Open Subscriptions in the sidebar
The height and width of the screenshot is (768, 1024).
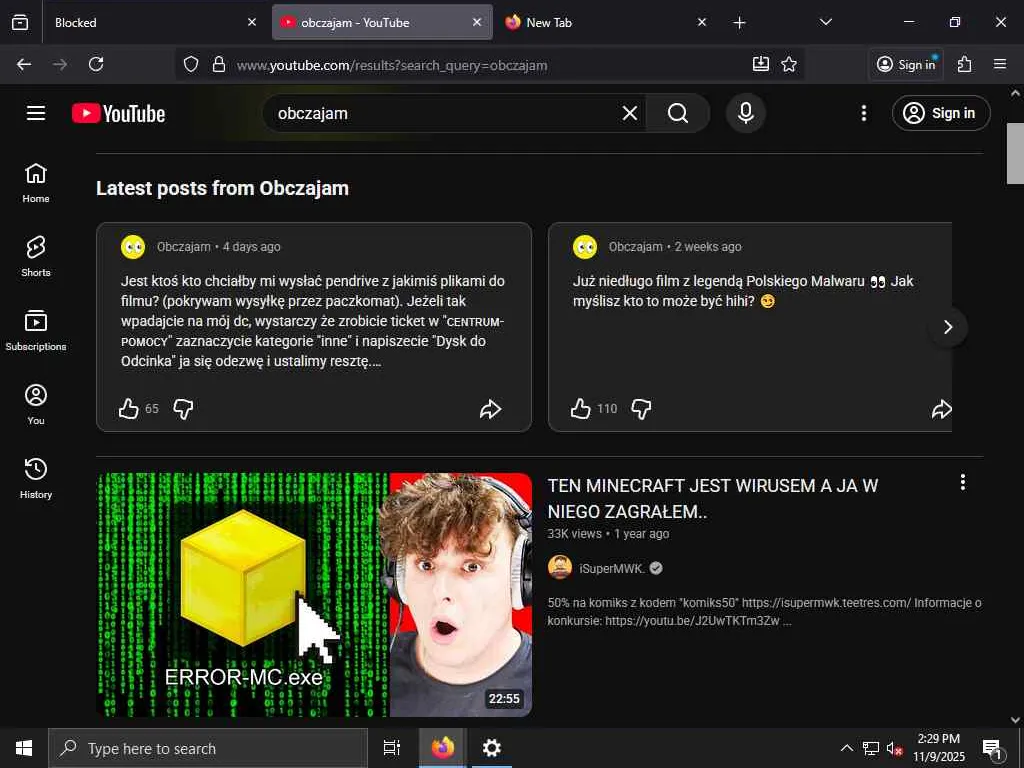[36, 330]
